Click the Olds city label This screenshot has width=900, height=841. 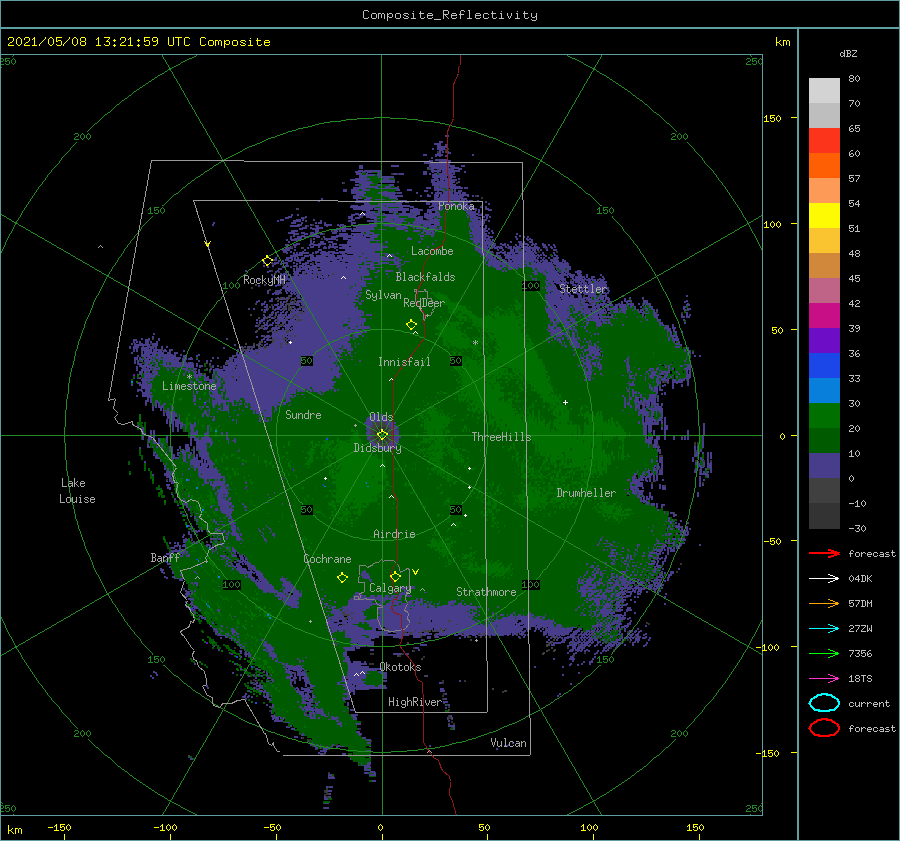coord(381,417)
